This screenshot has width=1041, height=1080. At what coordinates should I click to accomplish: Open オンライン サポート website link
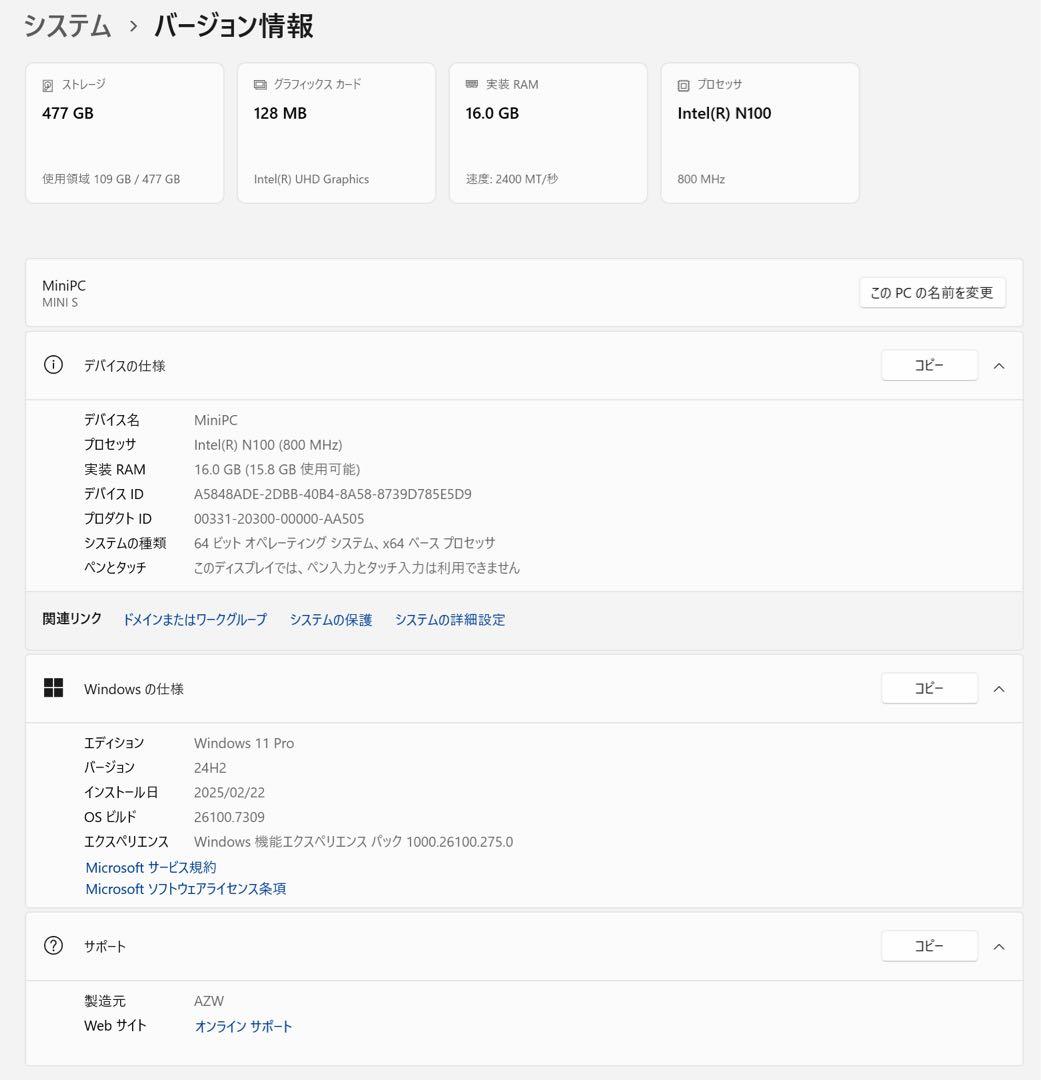(x=244, y=1027)
